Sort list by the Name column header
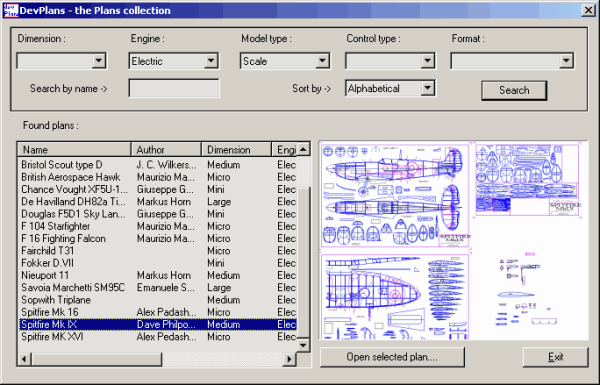Screen dimensions: 600x385 point(74,149)
